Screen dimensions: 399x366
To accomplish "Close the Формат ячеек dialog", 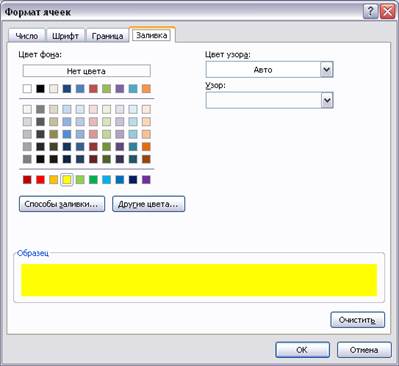I will click(388, 12).
